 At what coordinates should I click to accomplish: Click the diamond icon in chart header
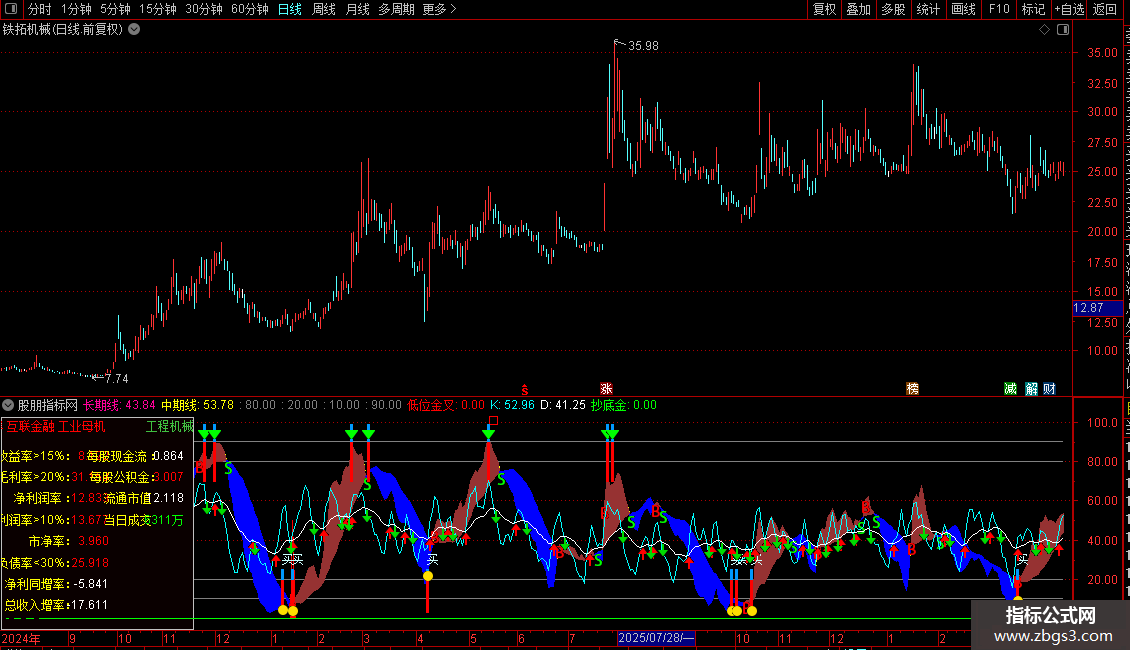(x=1044, y=30)
